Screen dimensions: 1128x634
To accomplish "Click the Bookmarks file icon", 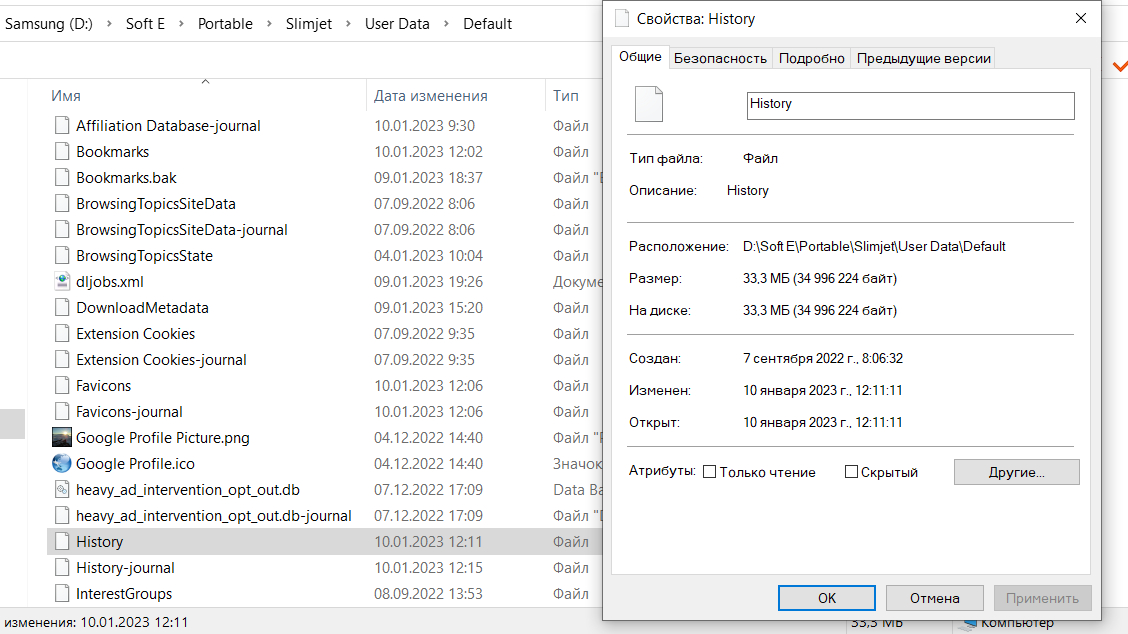I will (x=62, y=152).
